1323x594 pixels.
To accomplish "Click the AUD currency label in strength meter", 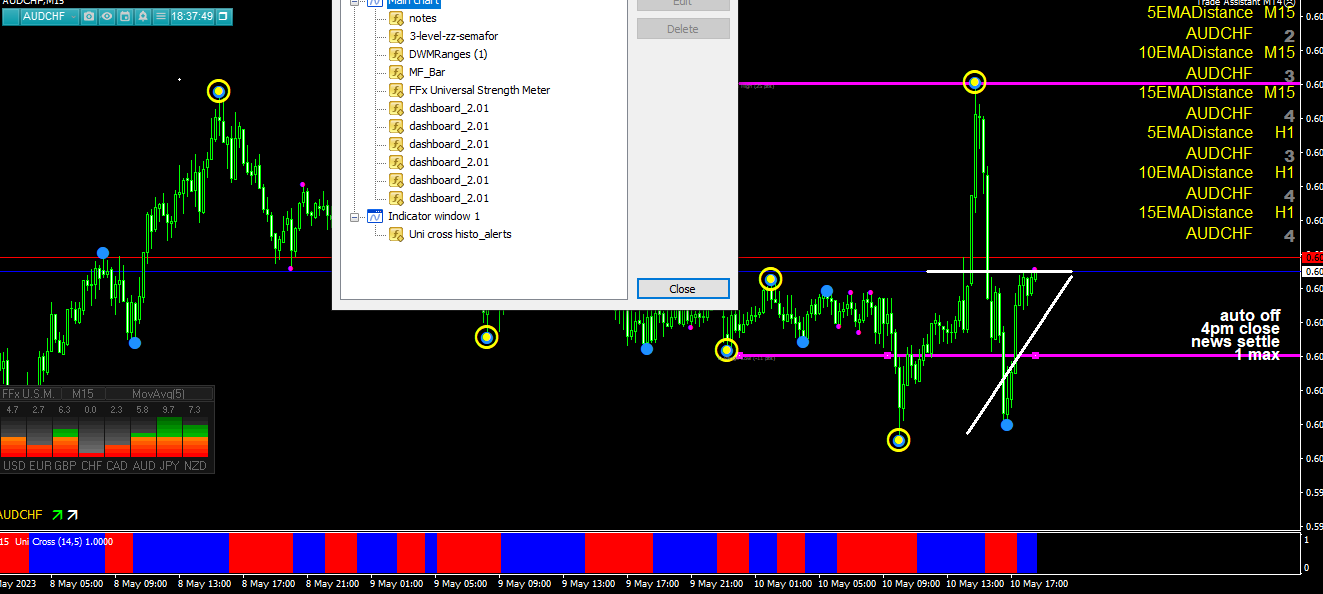I will [144, 466].
